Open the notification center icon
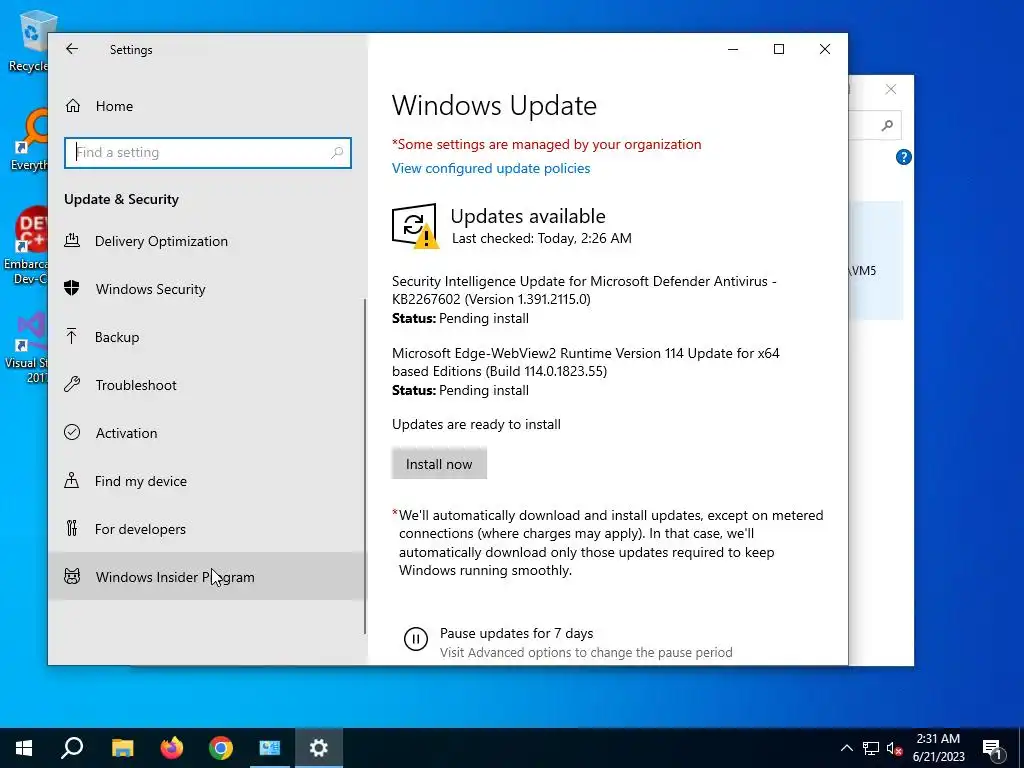 click(994, 748)
